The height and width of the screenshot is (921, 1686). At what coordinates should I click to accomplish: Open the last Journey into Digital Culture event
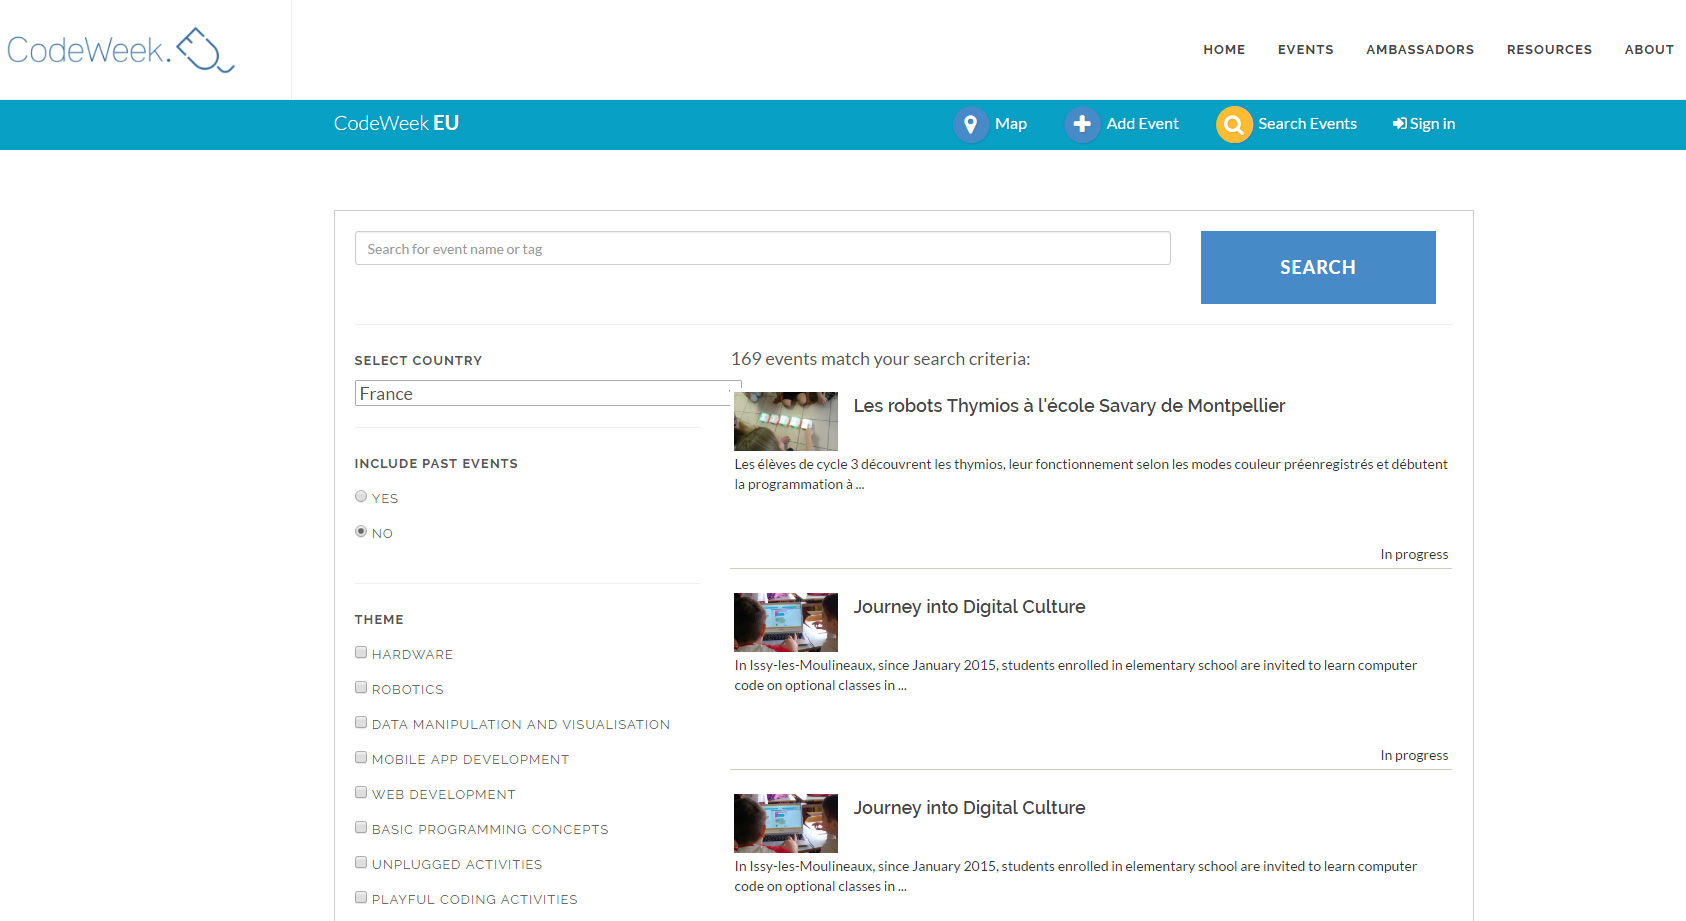969,808
